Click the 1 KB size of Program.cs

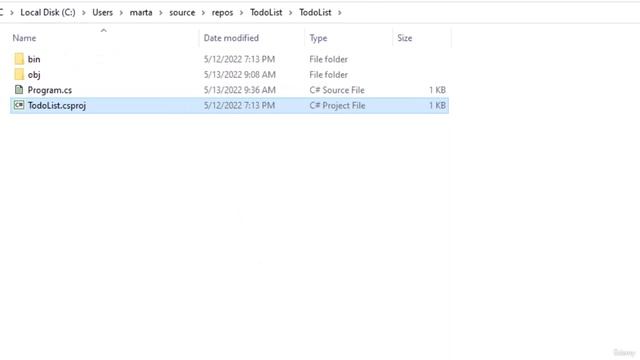pyautogui.click(x=437, y=90)
